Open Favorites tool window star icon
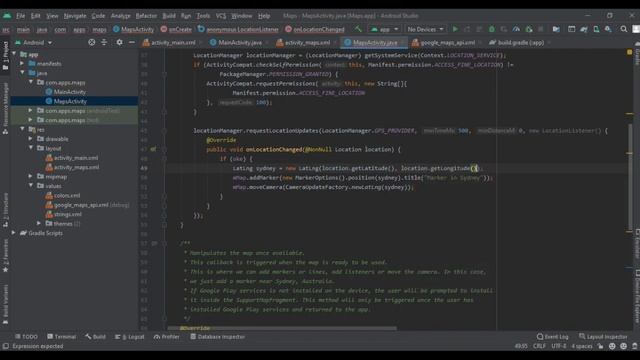 [5, 270]
